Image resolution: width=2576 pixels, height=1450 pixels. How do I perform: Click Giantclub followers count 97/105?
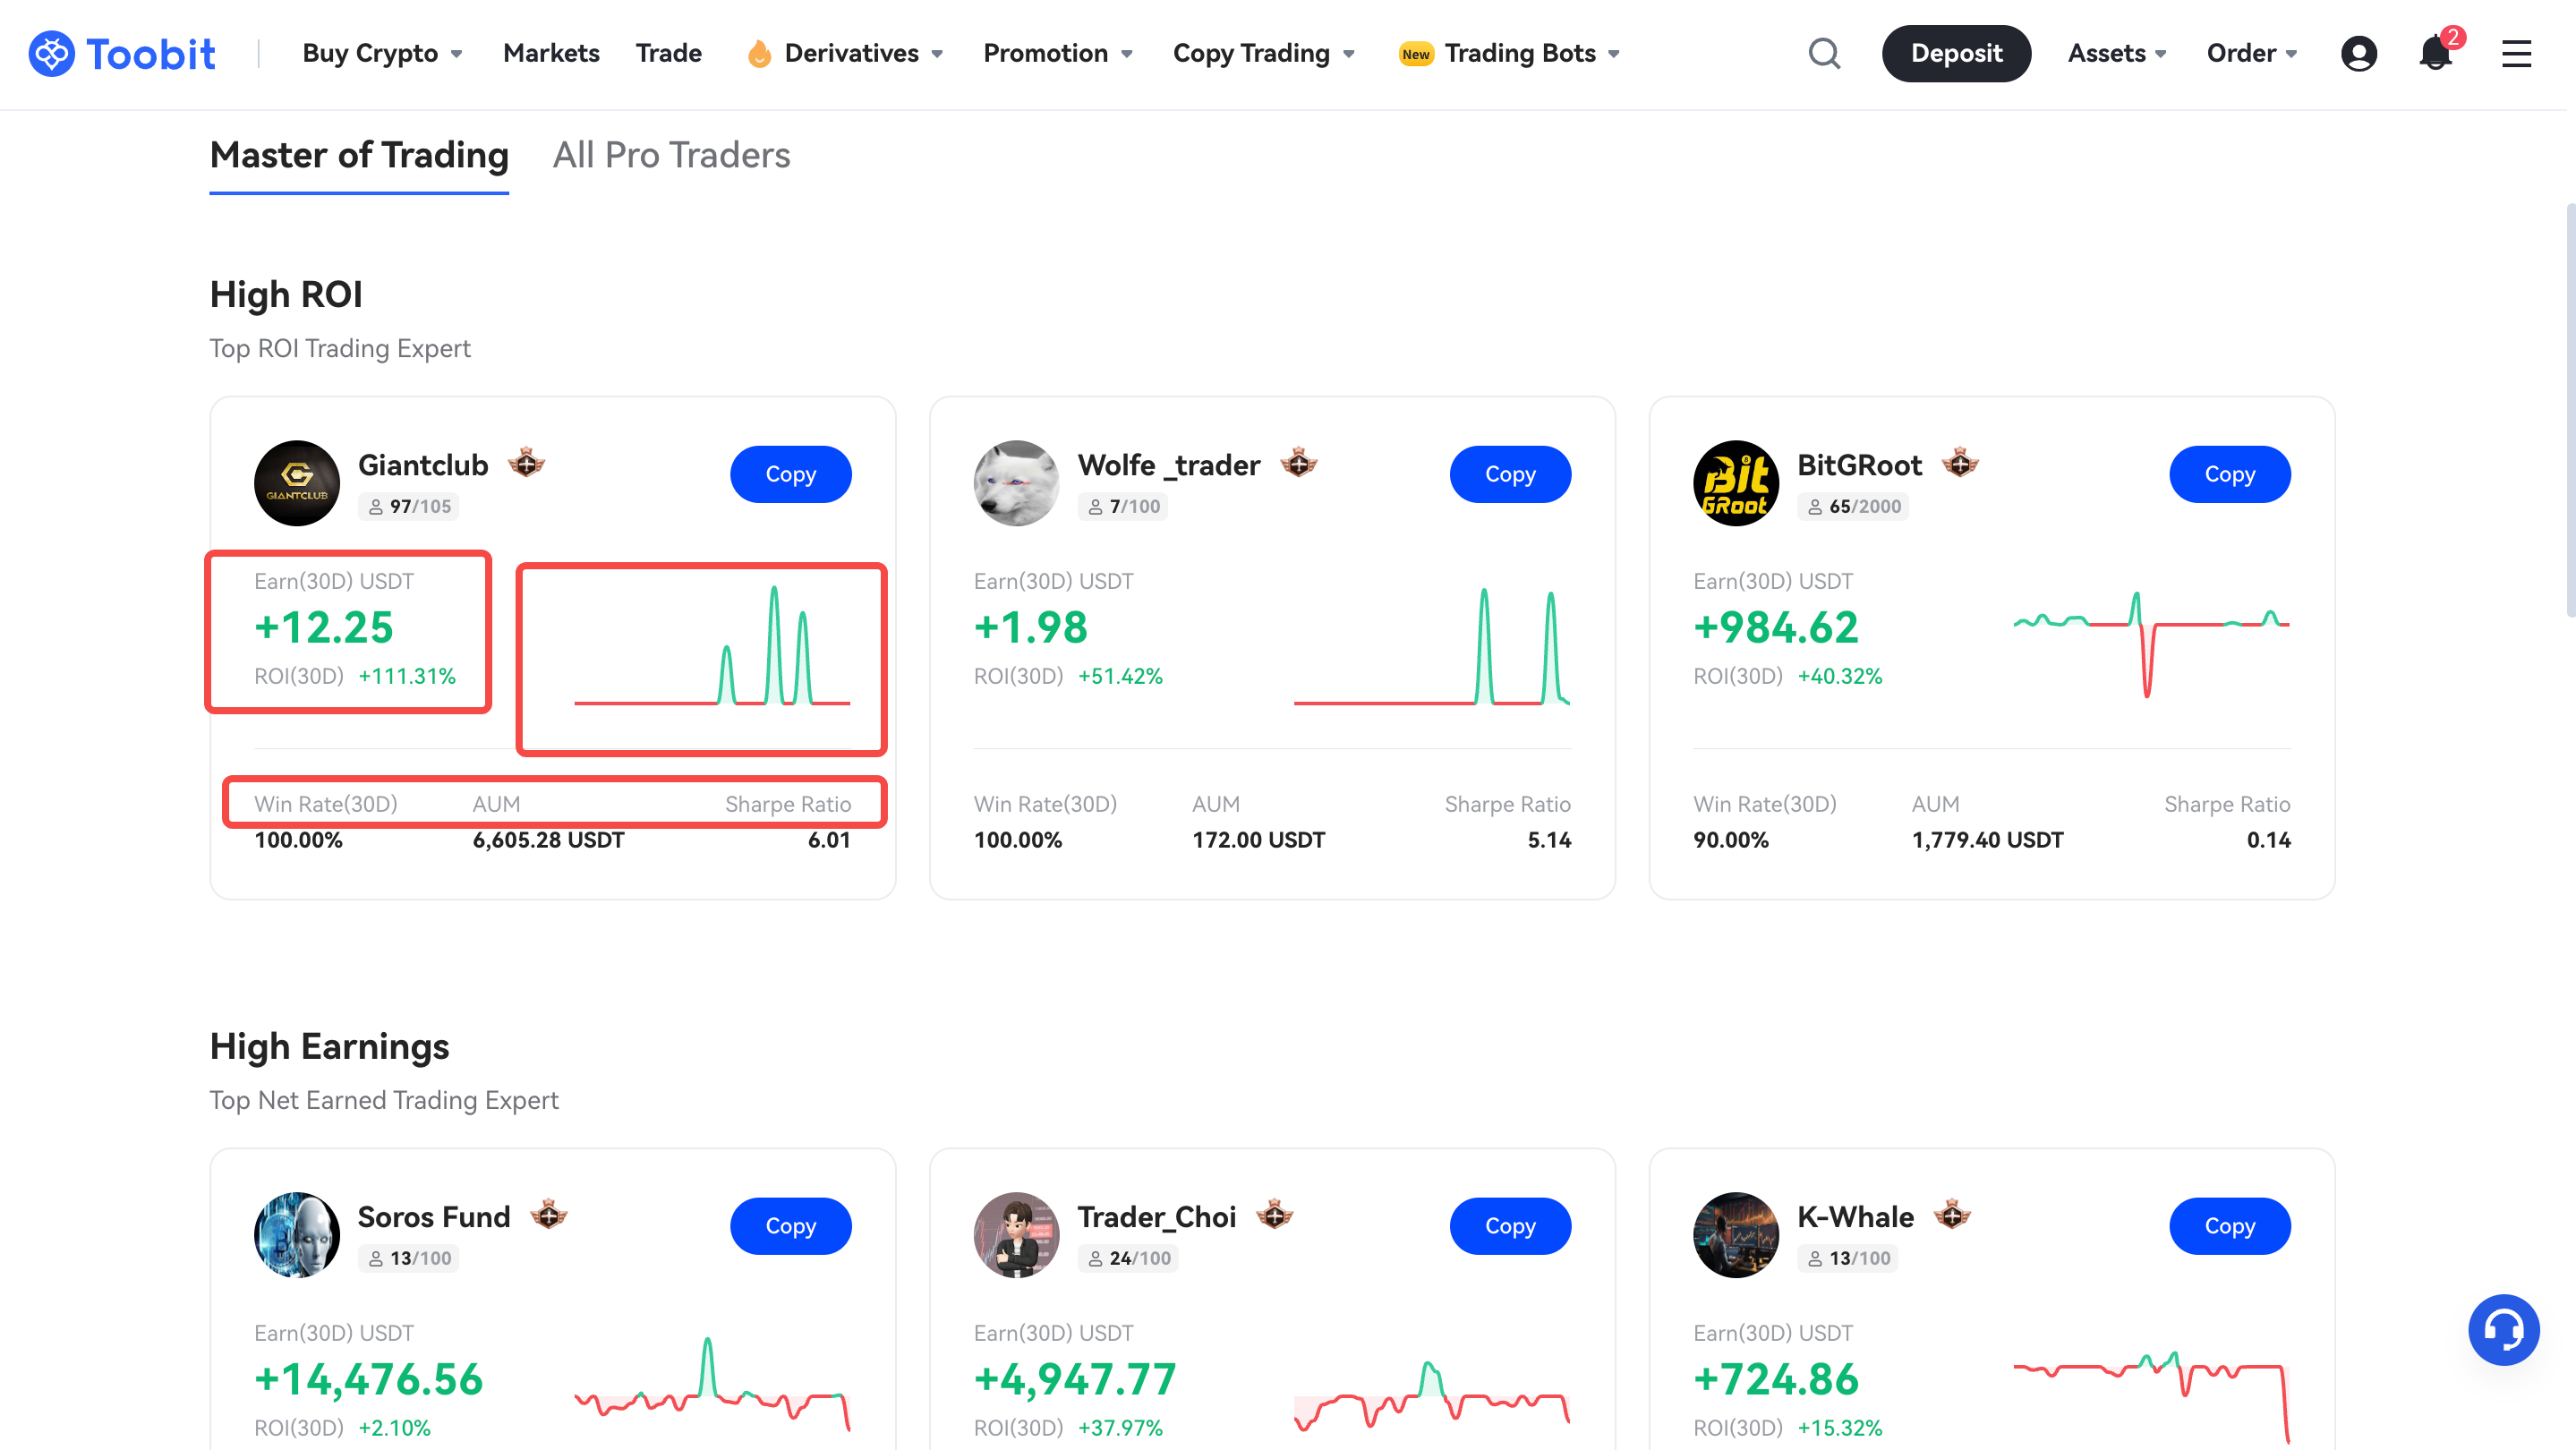(x=409, y=507)
